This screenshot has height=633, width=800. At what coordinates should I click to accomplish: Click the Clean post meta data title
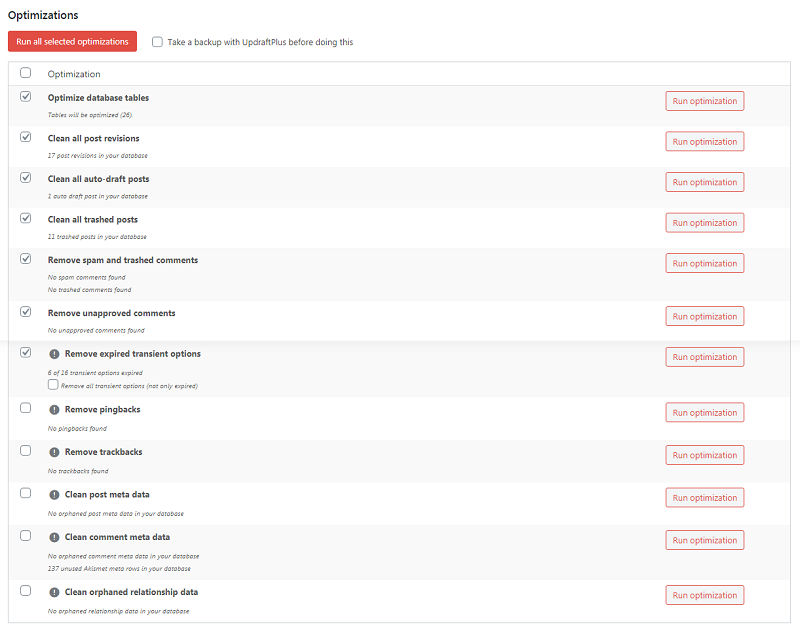click(x=107, y=495)
